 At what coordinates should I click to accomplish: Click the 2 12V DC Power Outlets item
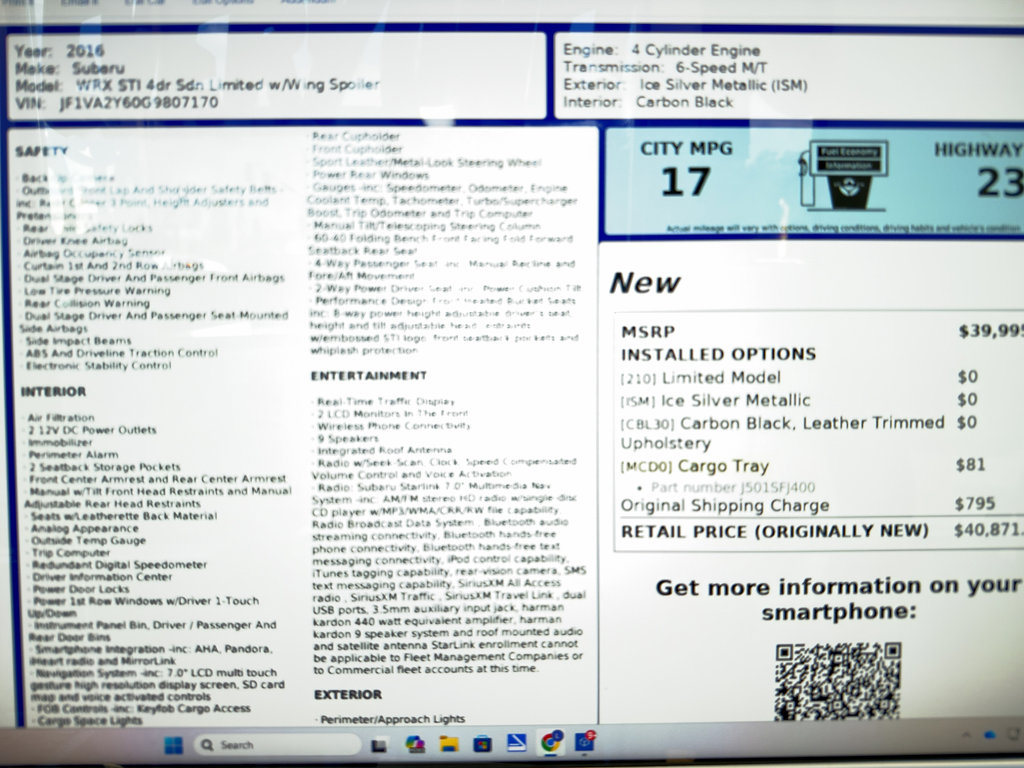[x=92, y=430]
